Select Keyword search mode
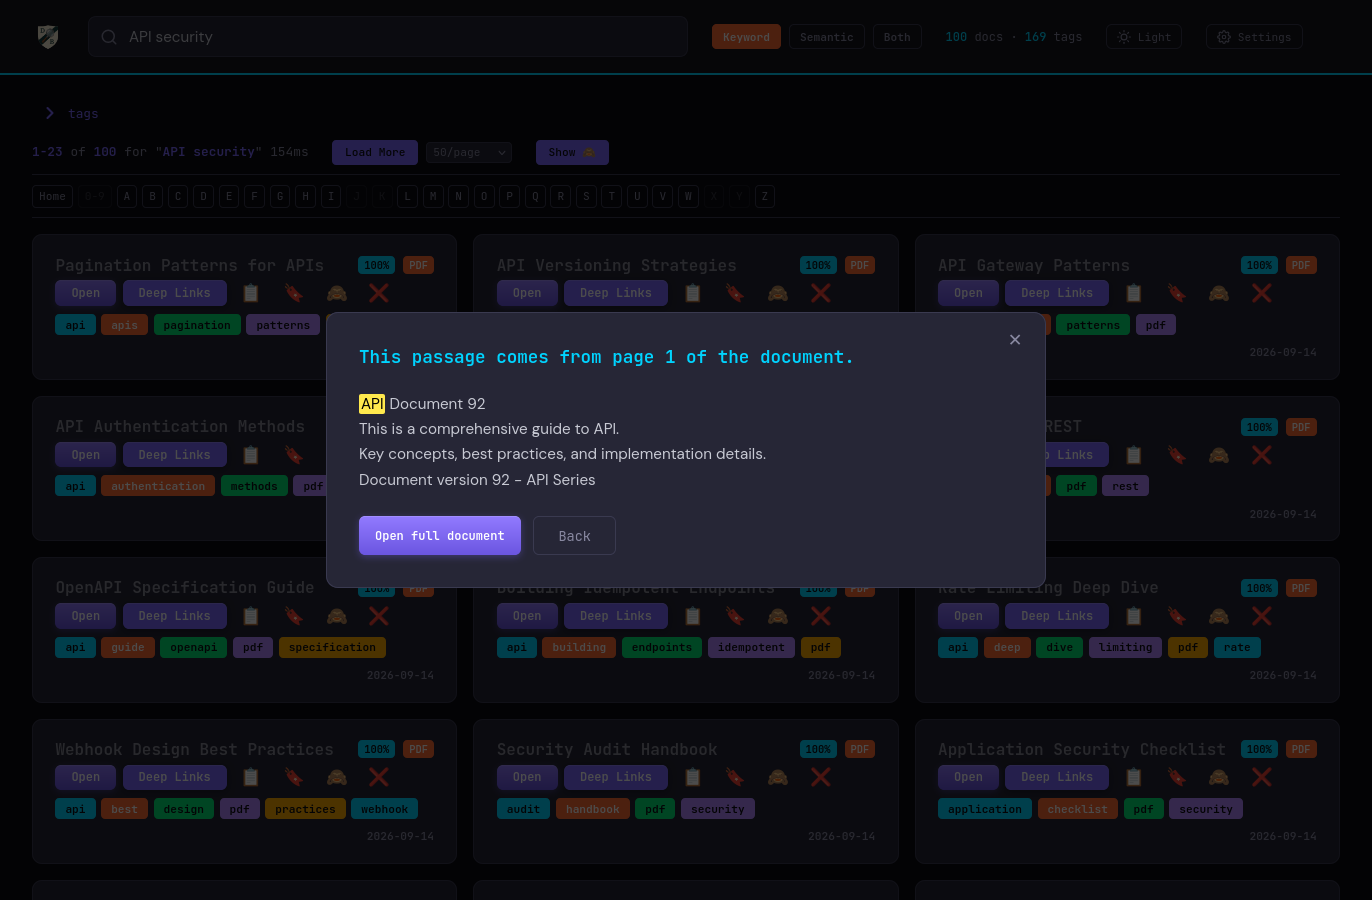Viewport: 1372px width, 900px height. [746, 37]
